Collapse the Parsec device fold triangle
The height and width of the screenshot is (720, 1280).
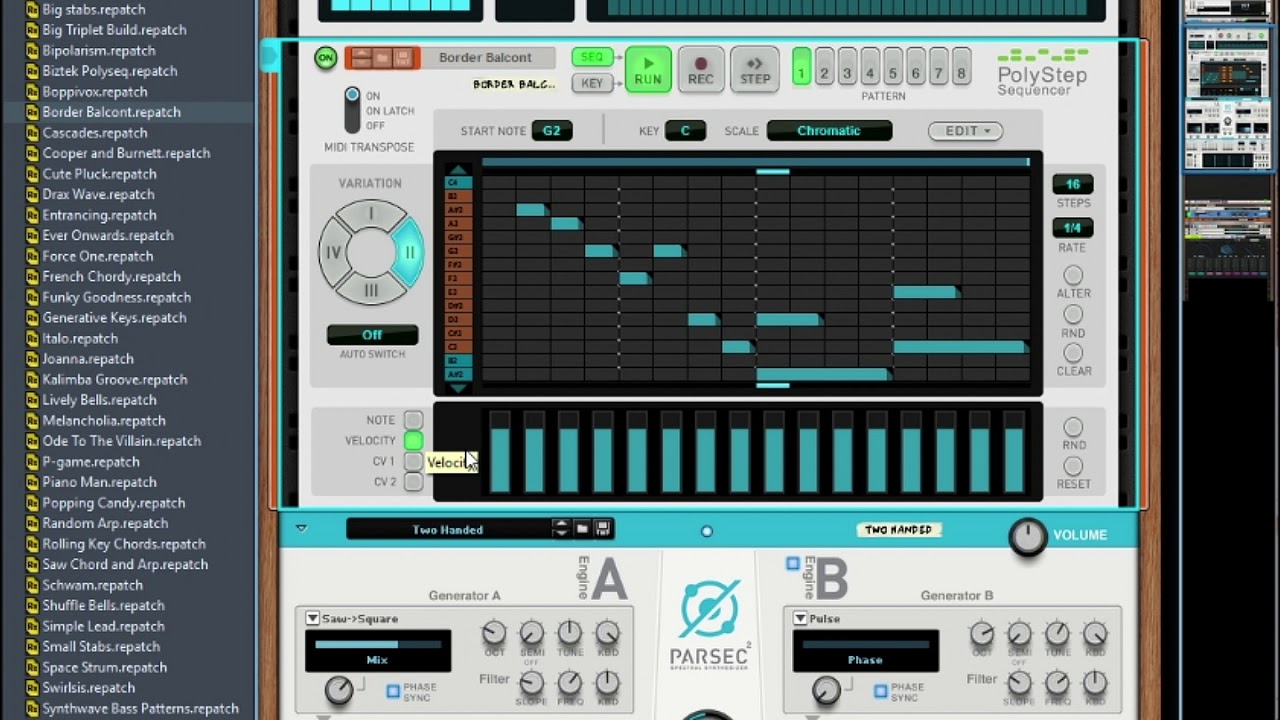[301, 528]
